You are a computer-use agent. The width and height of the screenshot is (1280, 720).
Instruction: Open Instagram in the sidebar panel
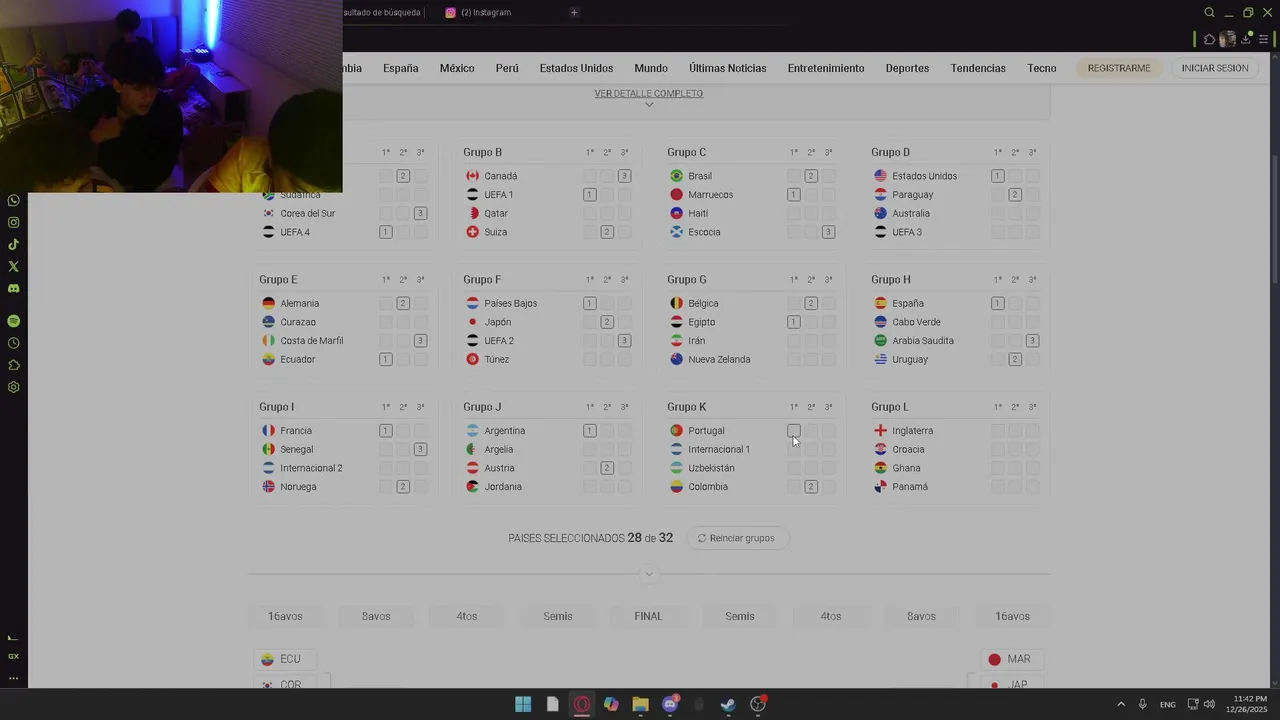[13, 223]
